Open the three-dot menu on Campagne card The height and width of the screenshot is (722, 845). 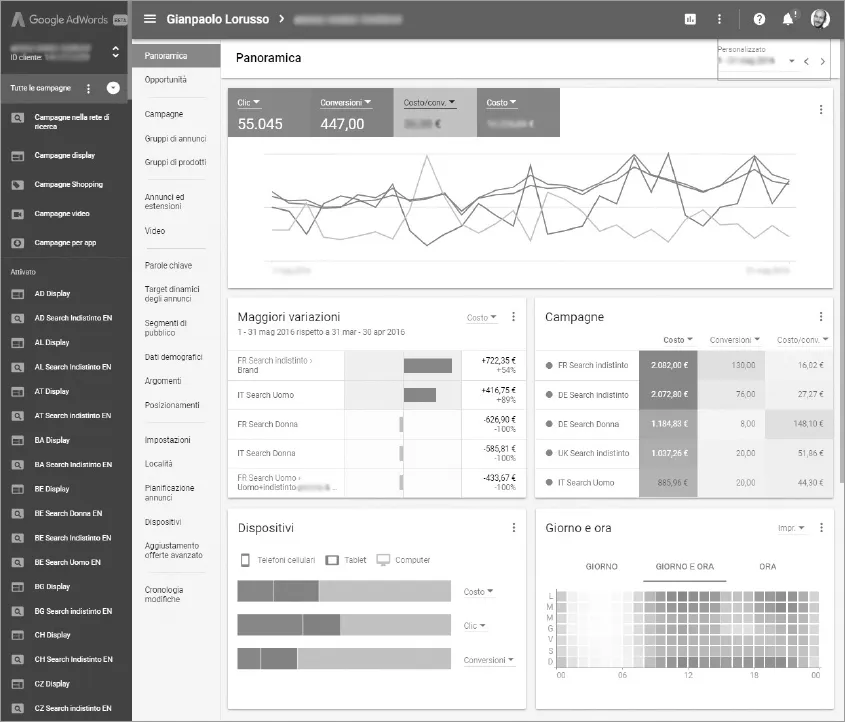[821, 317]
